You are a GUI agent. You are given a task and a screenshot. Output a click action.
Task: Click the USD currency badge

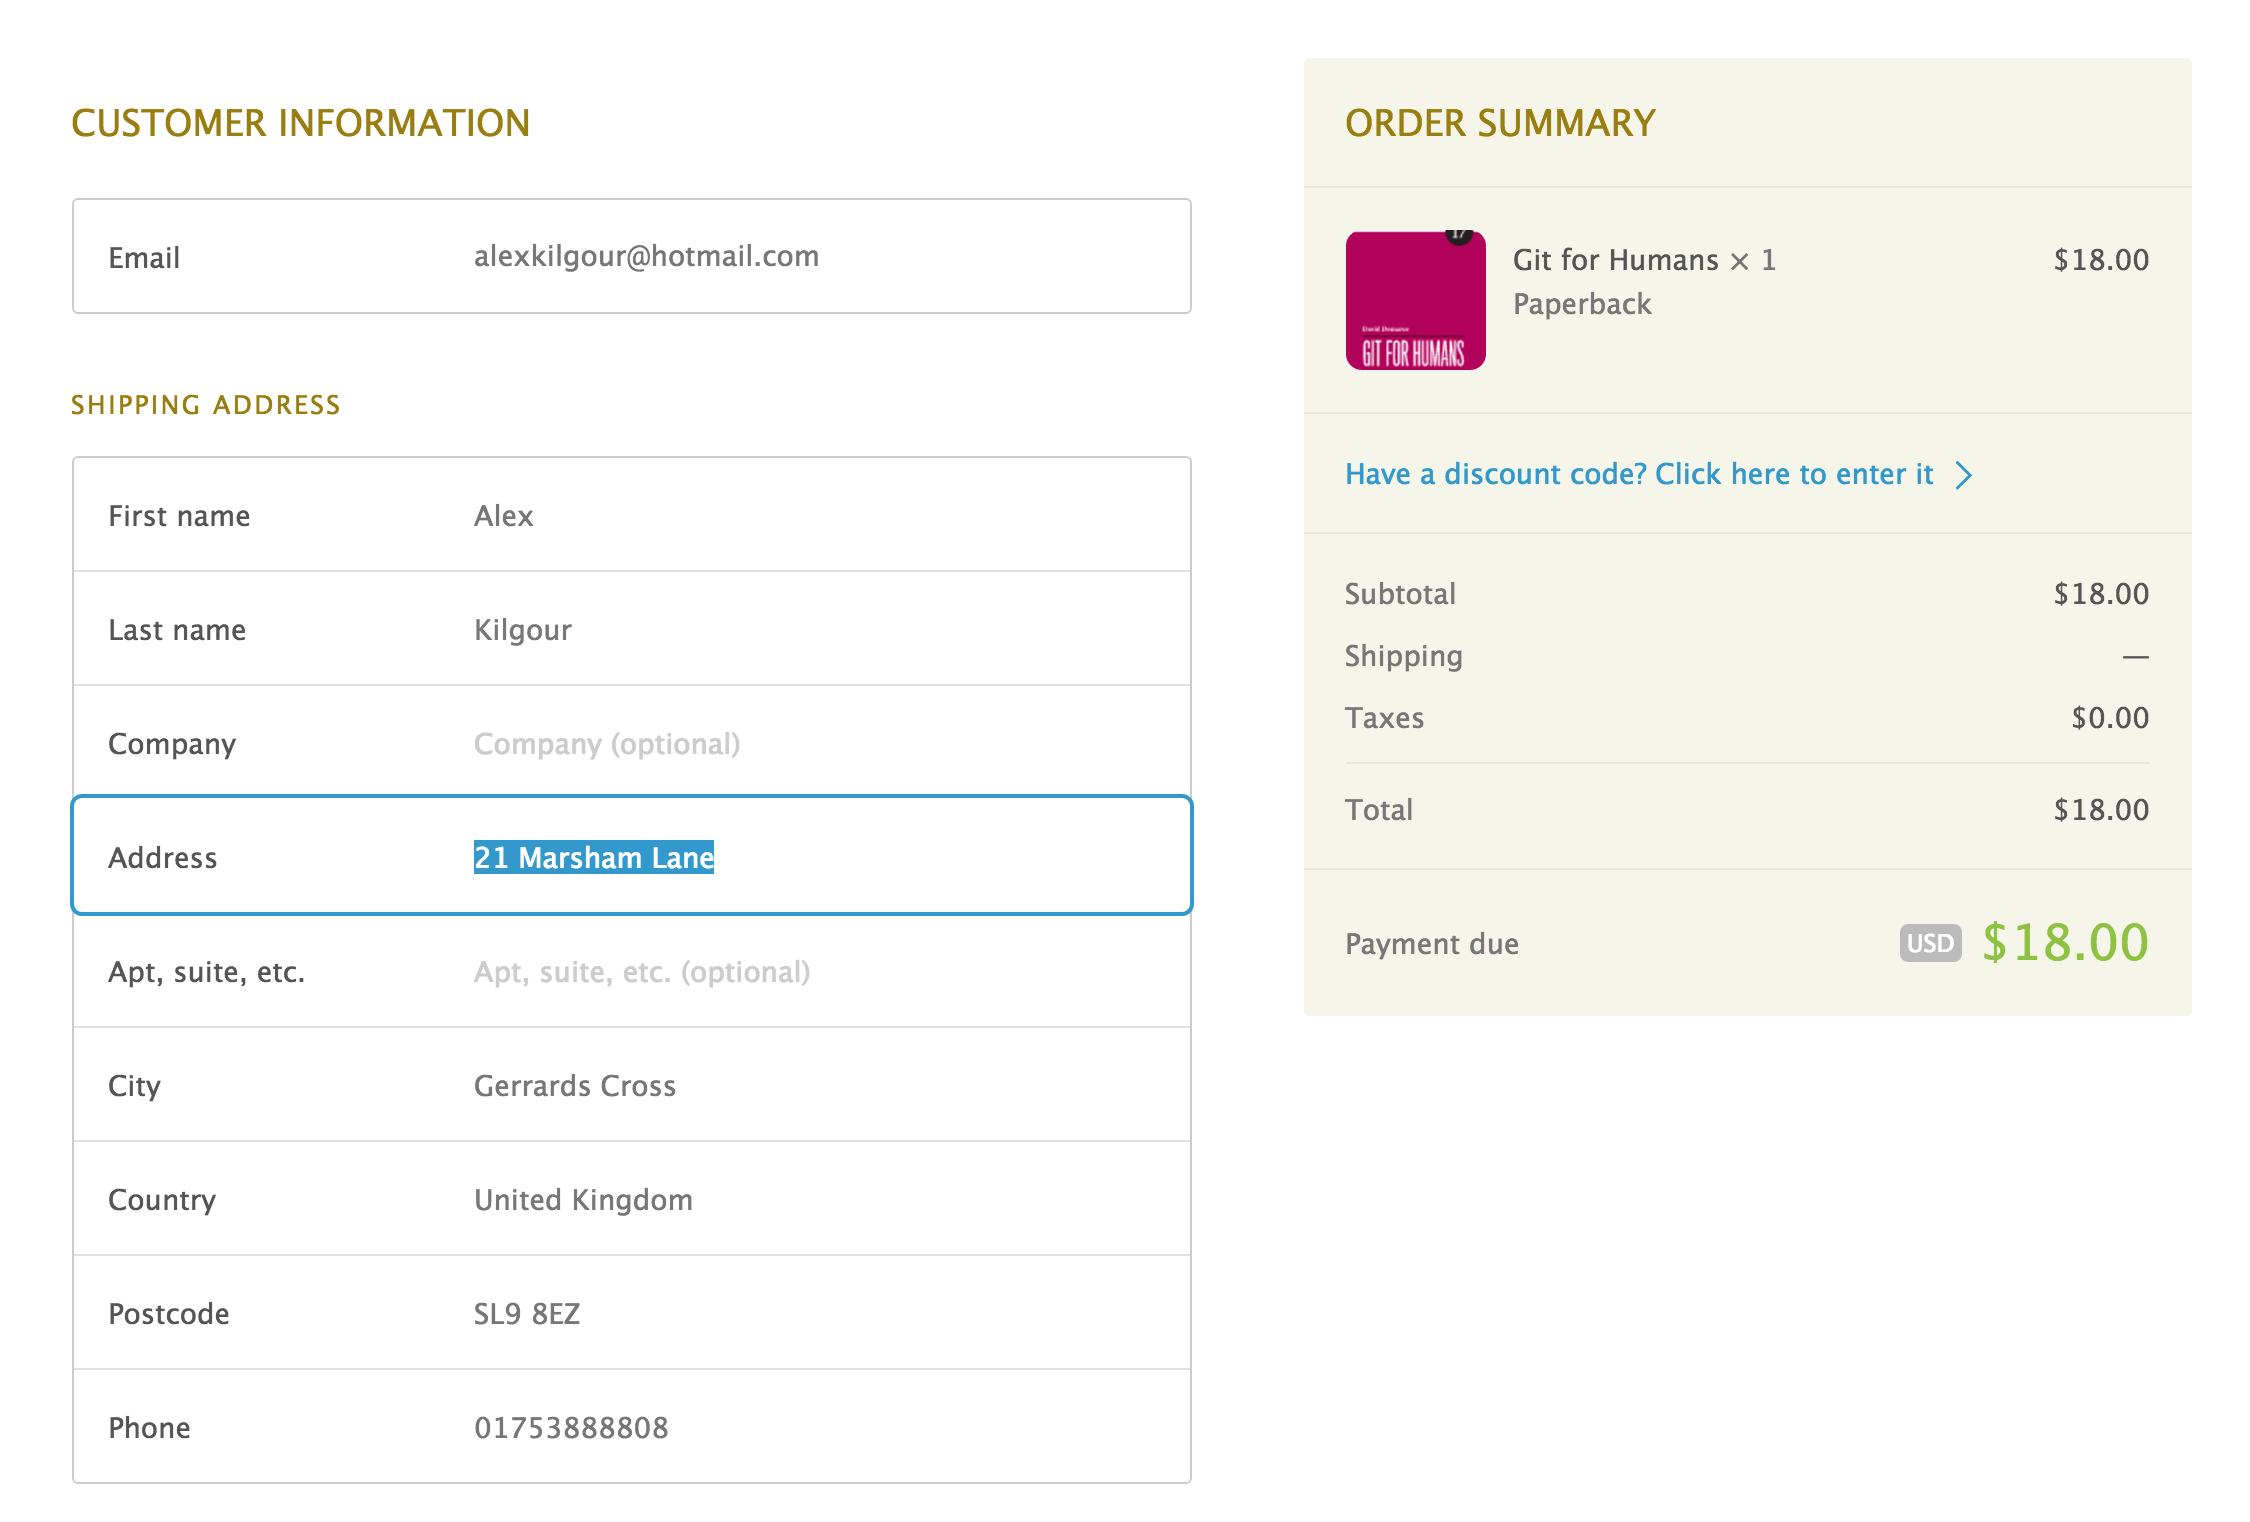click(x=1929, y=943)
